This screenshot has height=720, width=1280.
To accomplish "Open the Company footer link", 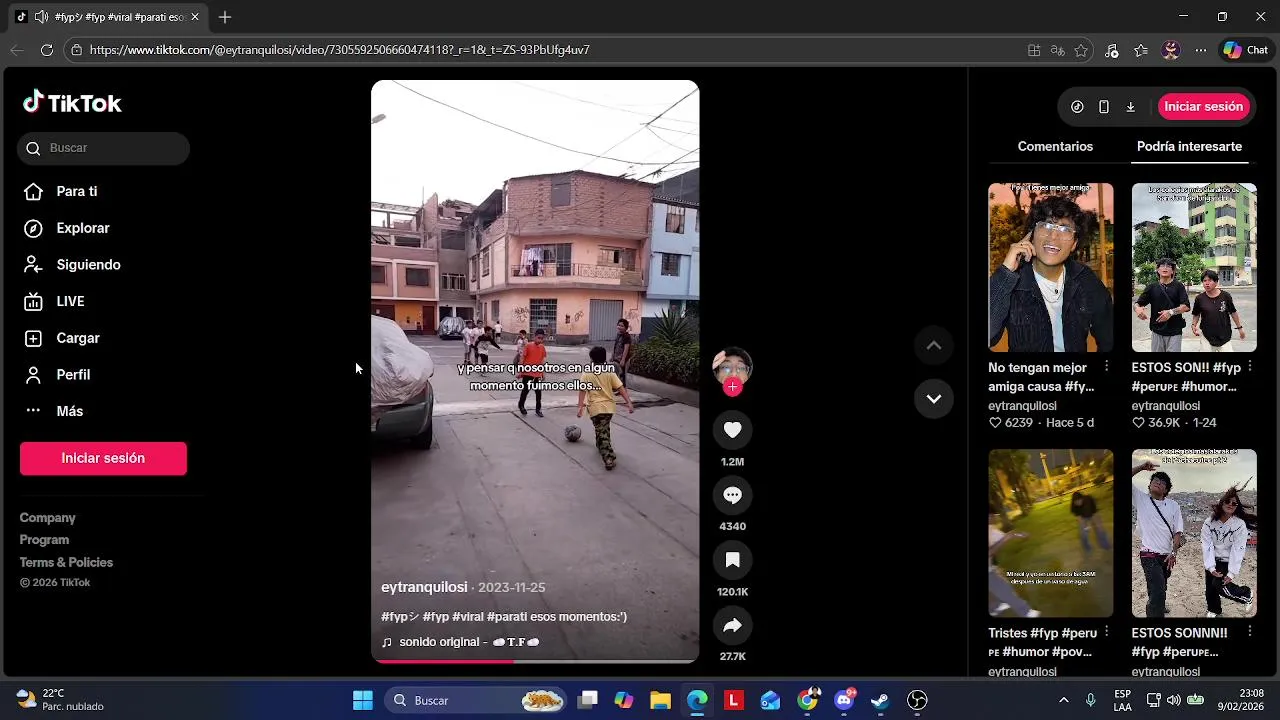I will tap(47, 518).
